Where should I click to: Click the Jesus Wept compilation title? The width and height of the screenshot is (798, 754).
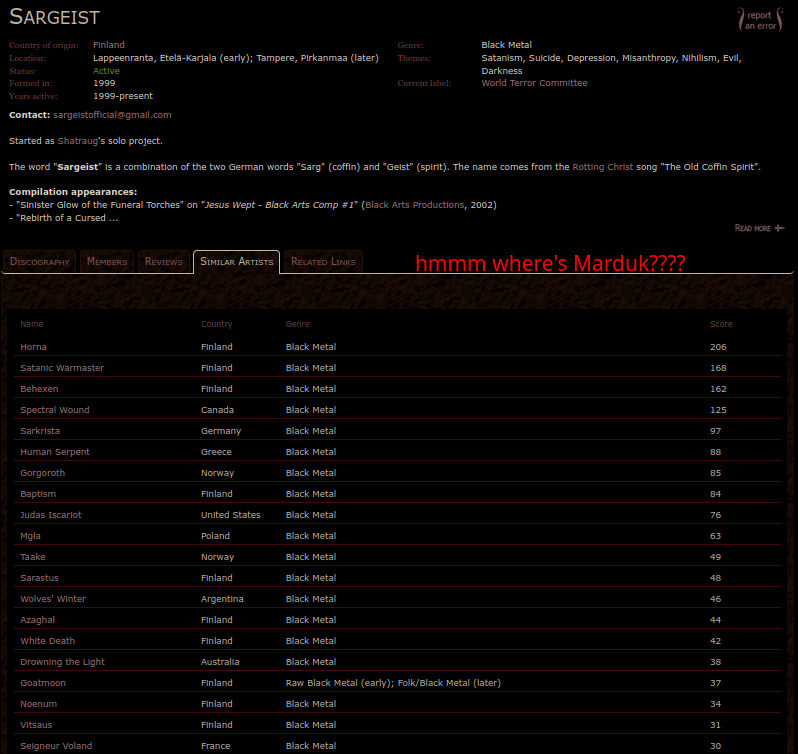pyautogui.click(x=279, y=205)
